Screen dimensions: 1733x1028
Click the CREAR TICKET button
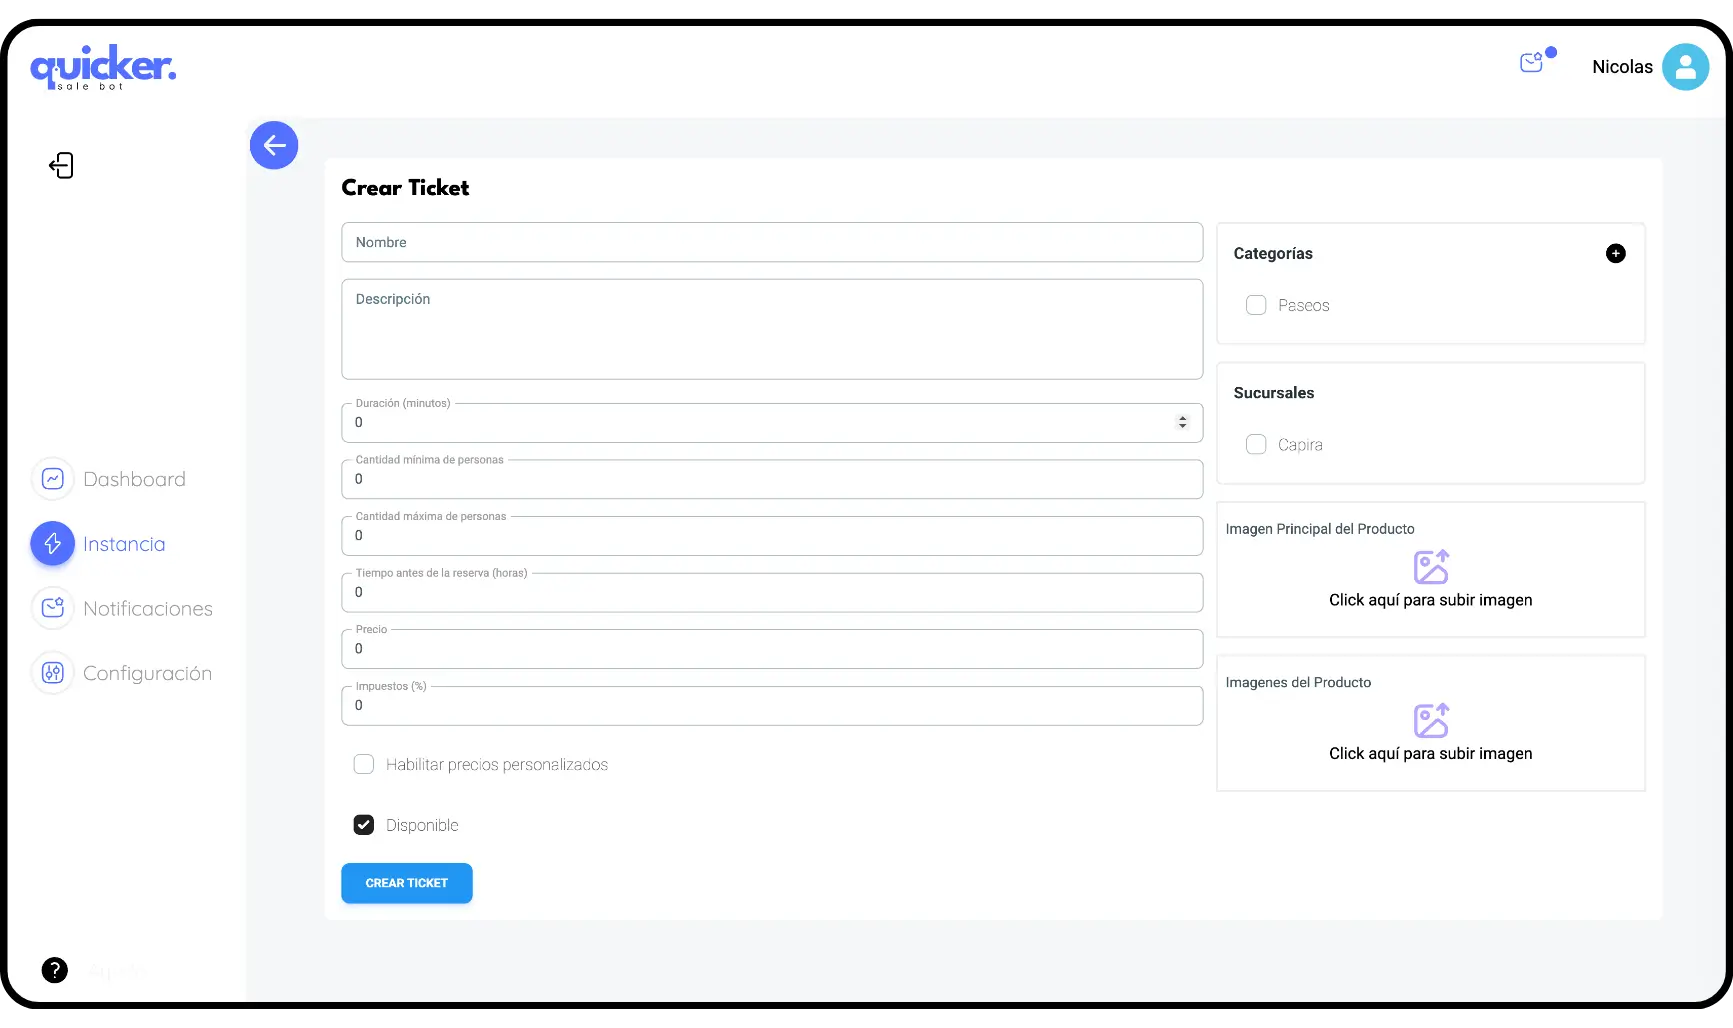[407, 883]
